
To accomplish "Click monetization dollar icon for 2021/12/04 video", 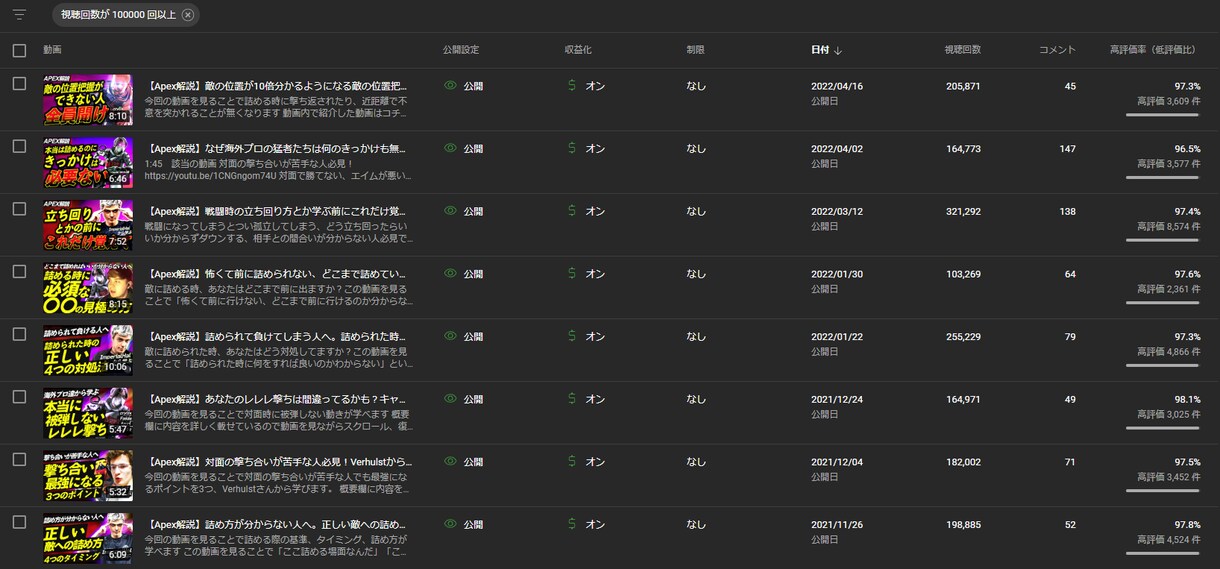I will (571, 461).
